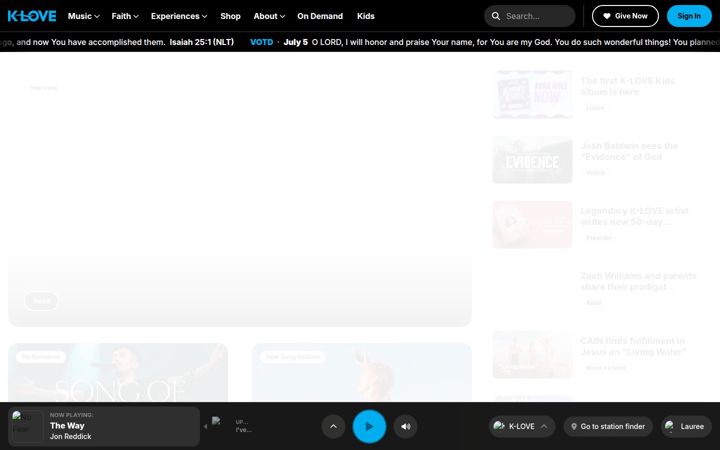Open the Lauree host chip
720x450 pixels.
686,427
